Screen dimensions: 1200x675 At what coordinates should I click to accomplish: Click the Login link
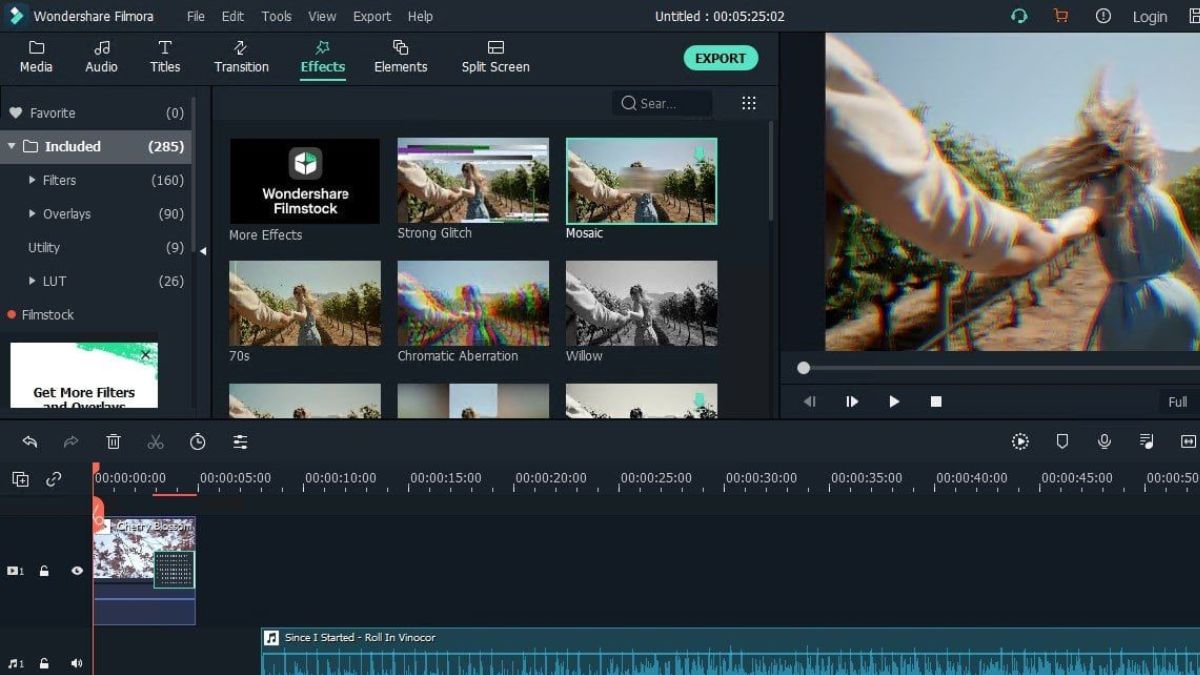coord(1149,16)
